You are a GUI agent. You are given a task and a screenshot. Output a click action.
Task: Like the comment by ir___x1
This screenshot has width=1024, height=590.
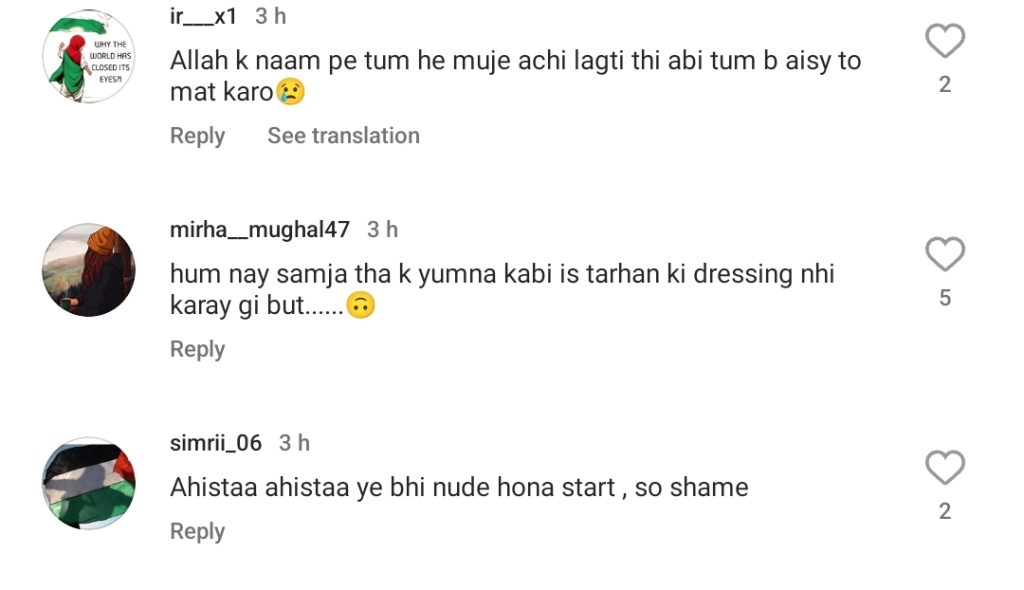(x=944, y=43)
